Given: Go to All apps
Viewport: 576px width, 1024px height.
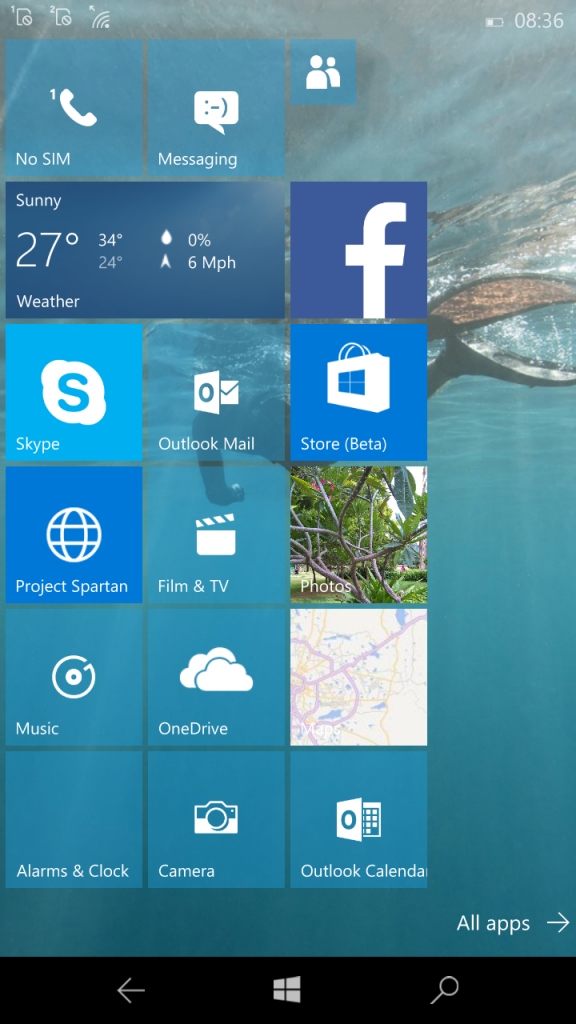Looking at the screenshot, I should (513, 923).
